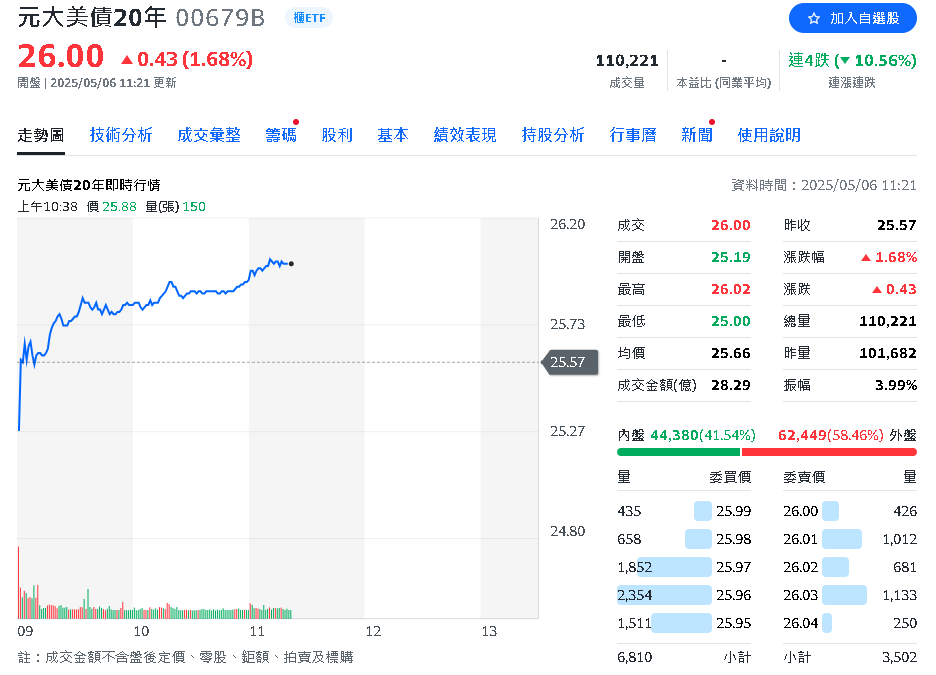Click the current price dot on chart

click(291, 264)
